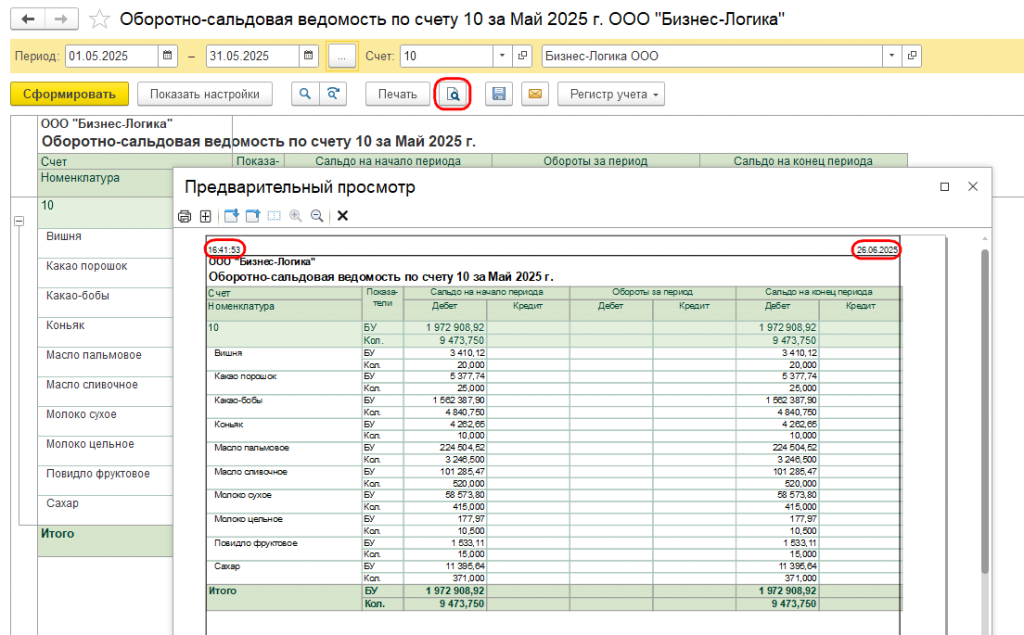Click the Сформировать button

[x=69, y=94]
